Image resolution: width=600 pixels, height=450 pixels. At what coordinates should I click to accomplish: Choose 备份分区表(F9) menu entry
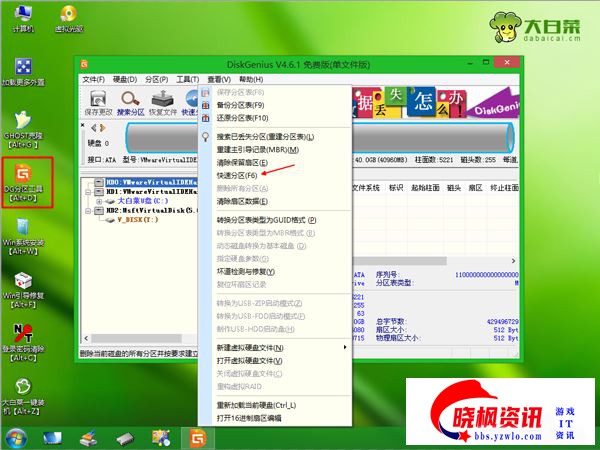(240, 105)
